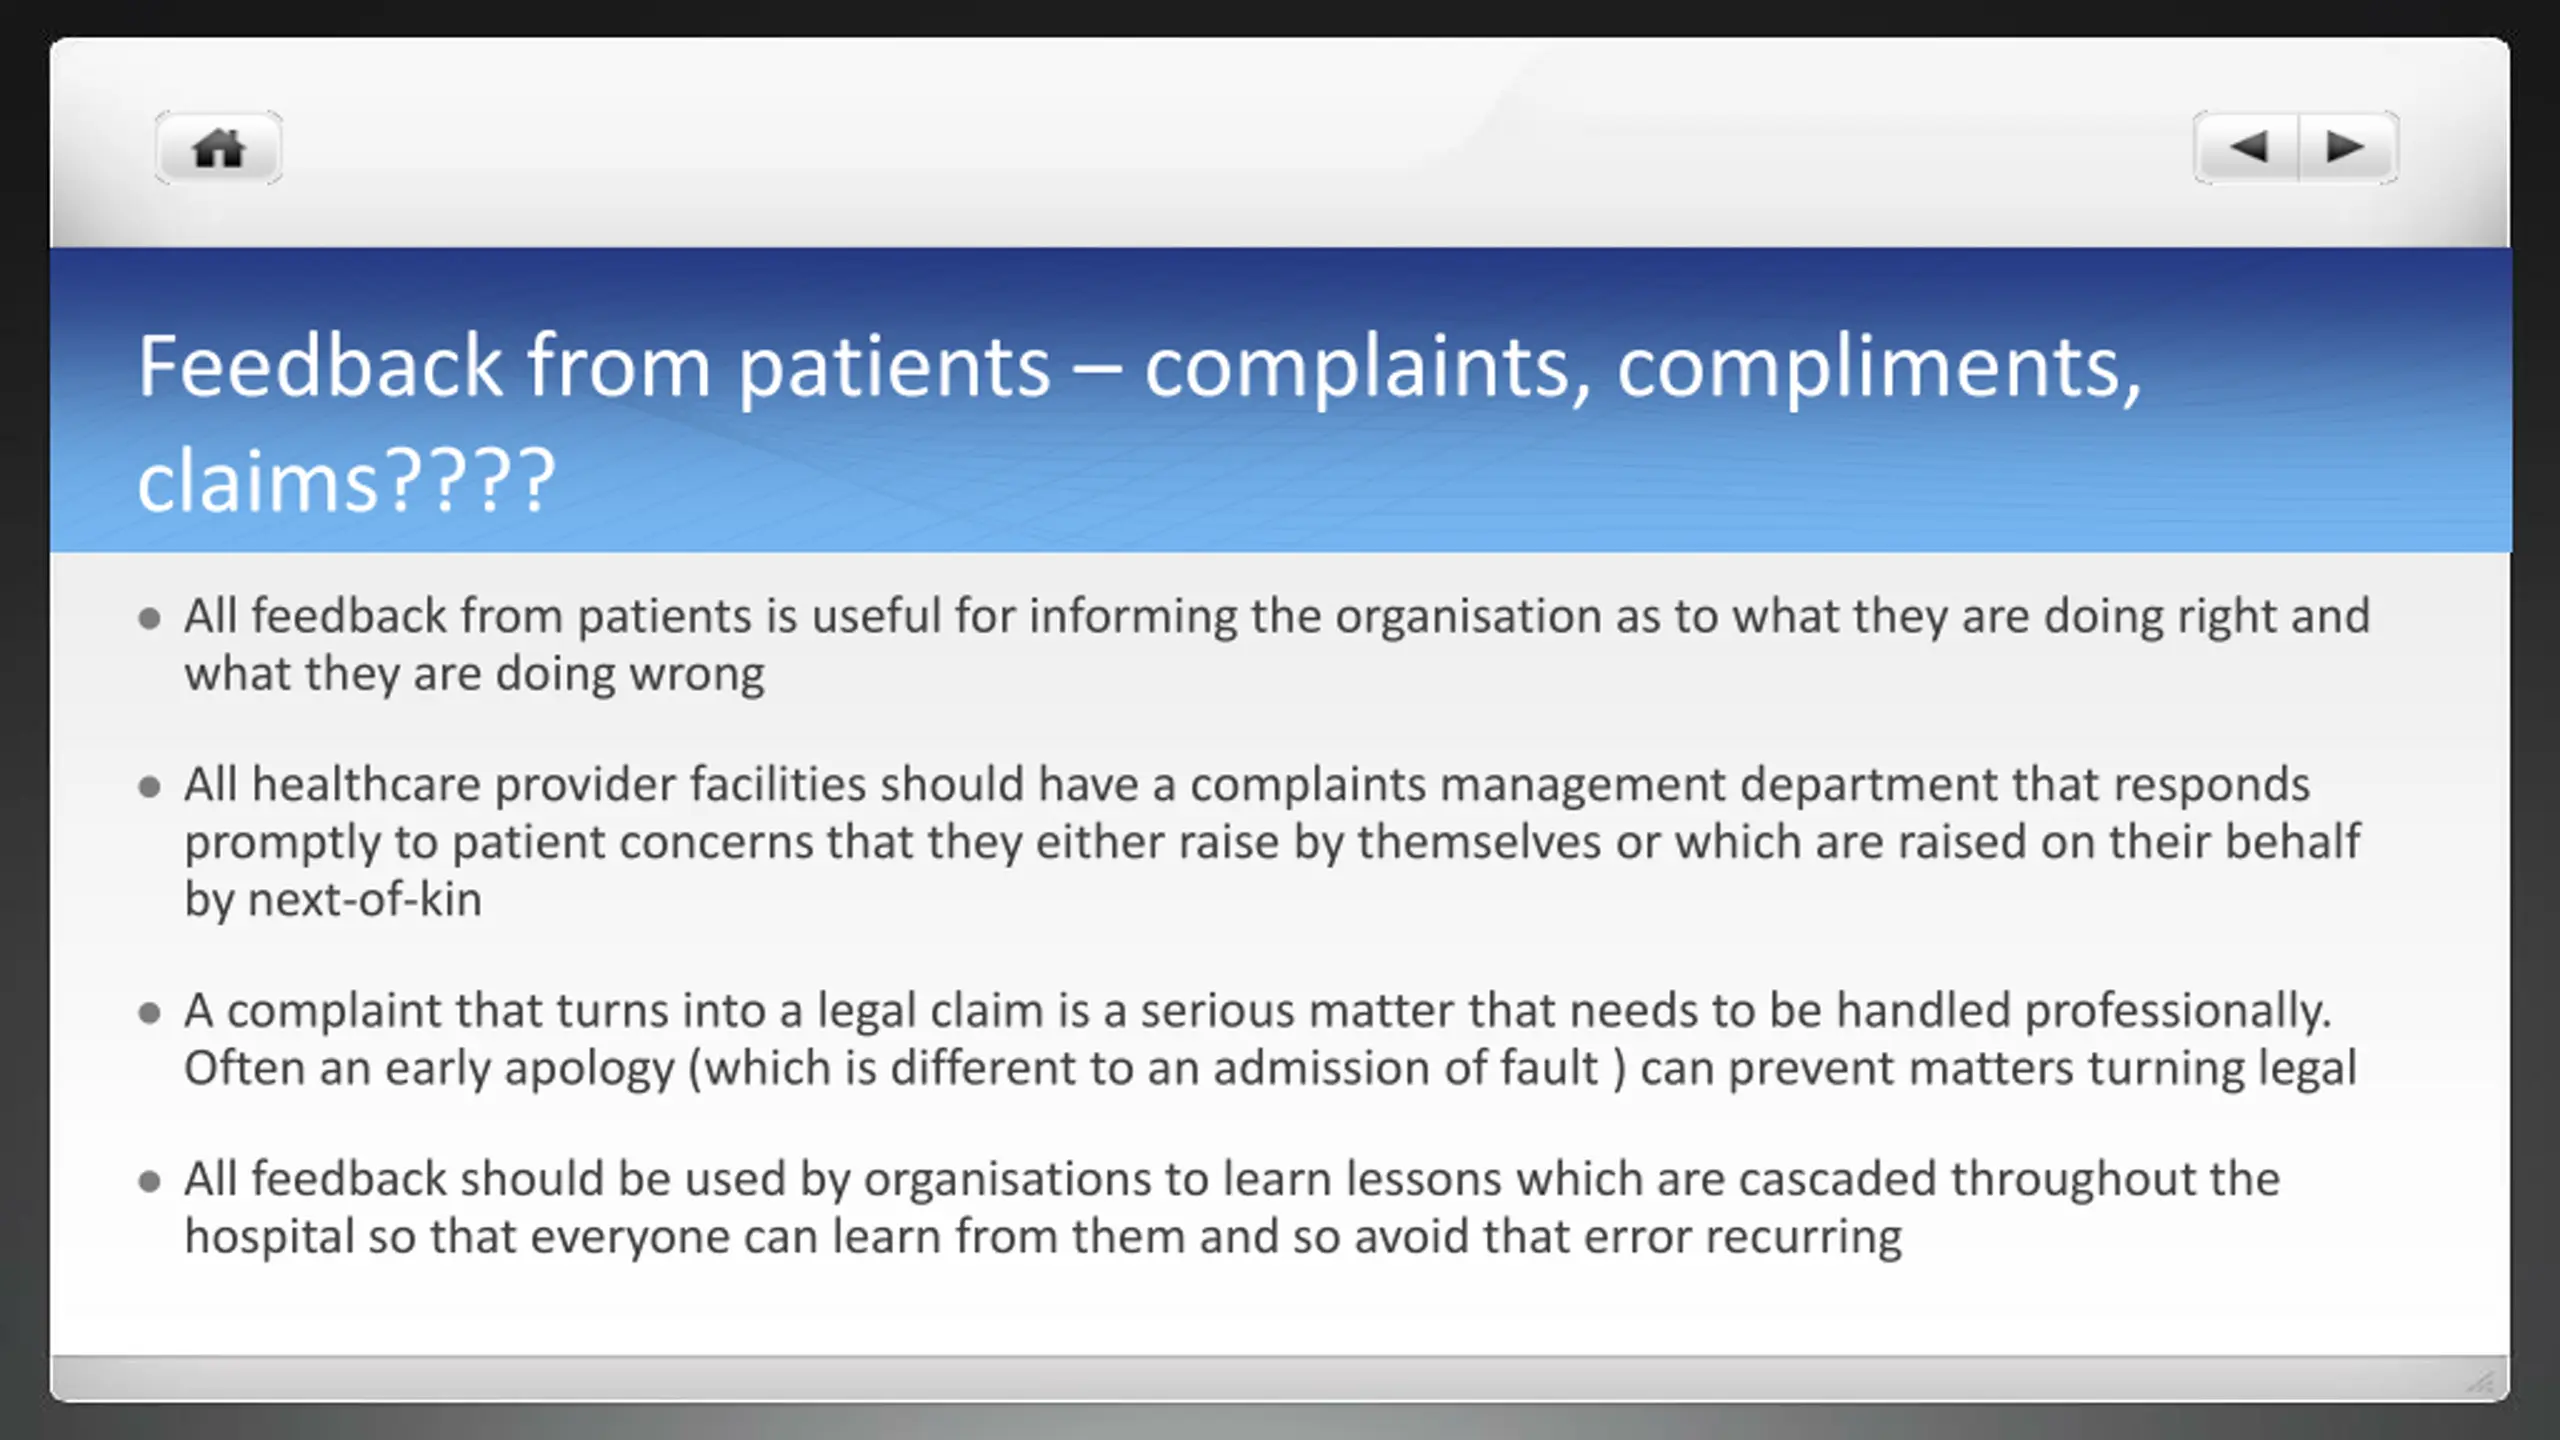Click the bullet dot before 'All healthcare provider'
Viewport: 2560px width, 1440px height.
[149, 788]
